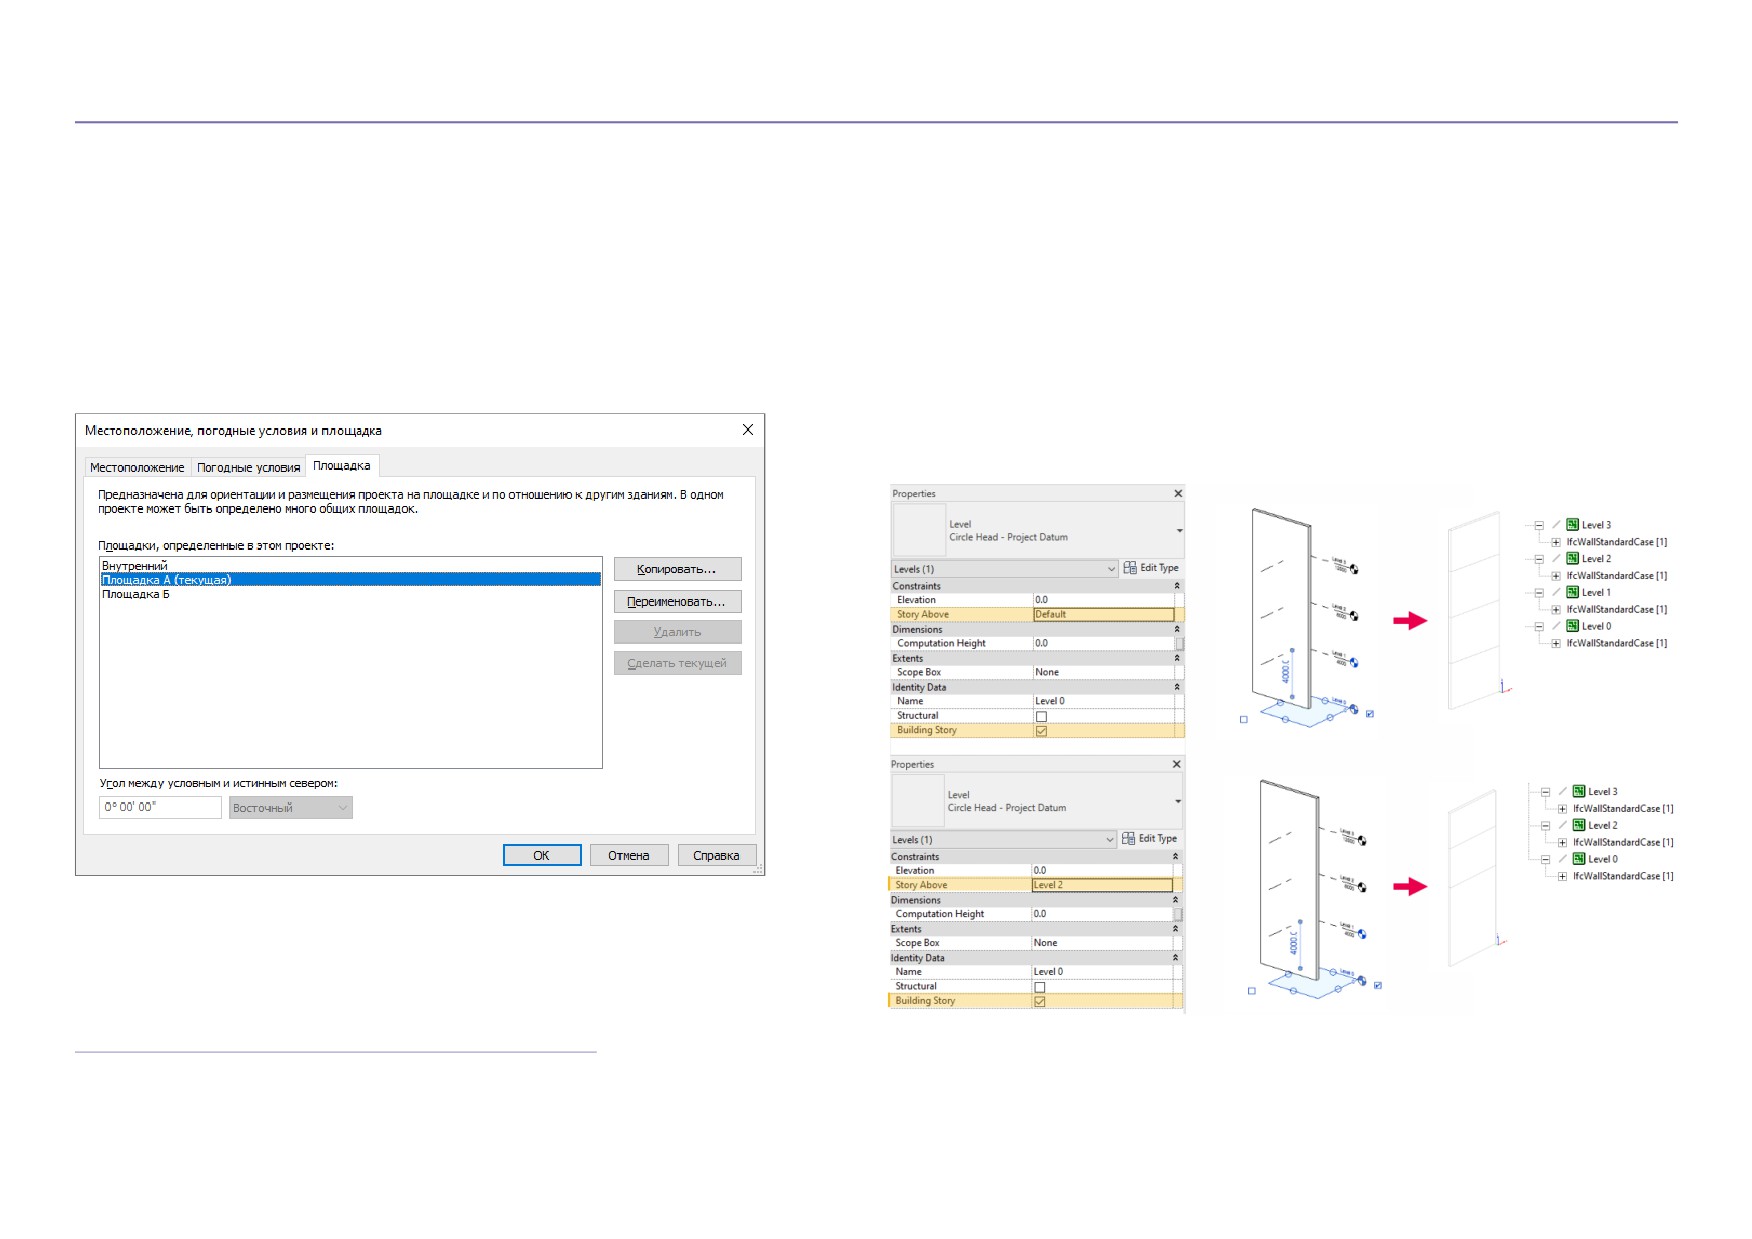This screenshot has height=1239, width=1752.
Task: Click the Level 2 icon in the three-level IFC tree
Action: point(1579,826)
